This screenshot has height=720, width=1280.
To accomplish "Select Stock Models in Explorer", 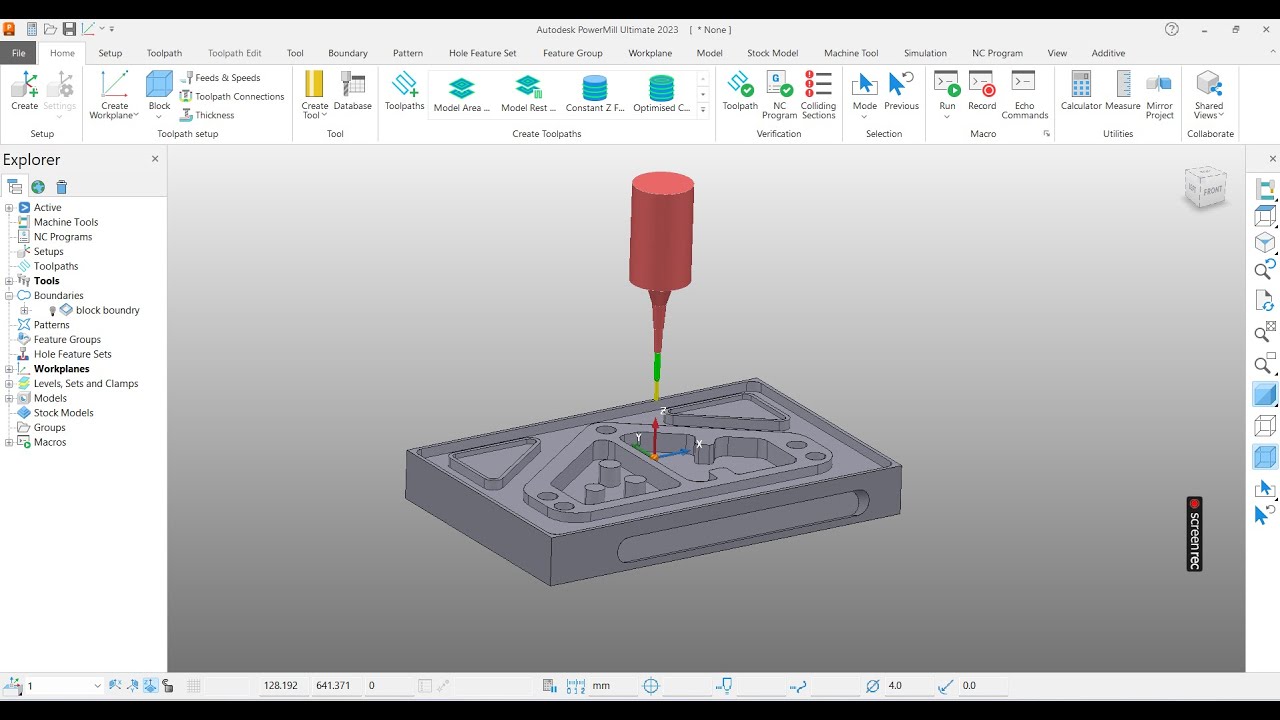I will tap(63, 413).
